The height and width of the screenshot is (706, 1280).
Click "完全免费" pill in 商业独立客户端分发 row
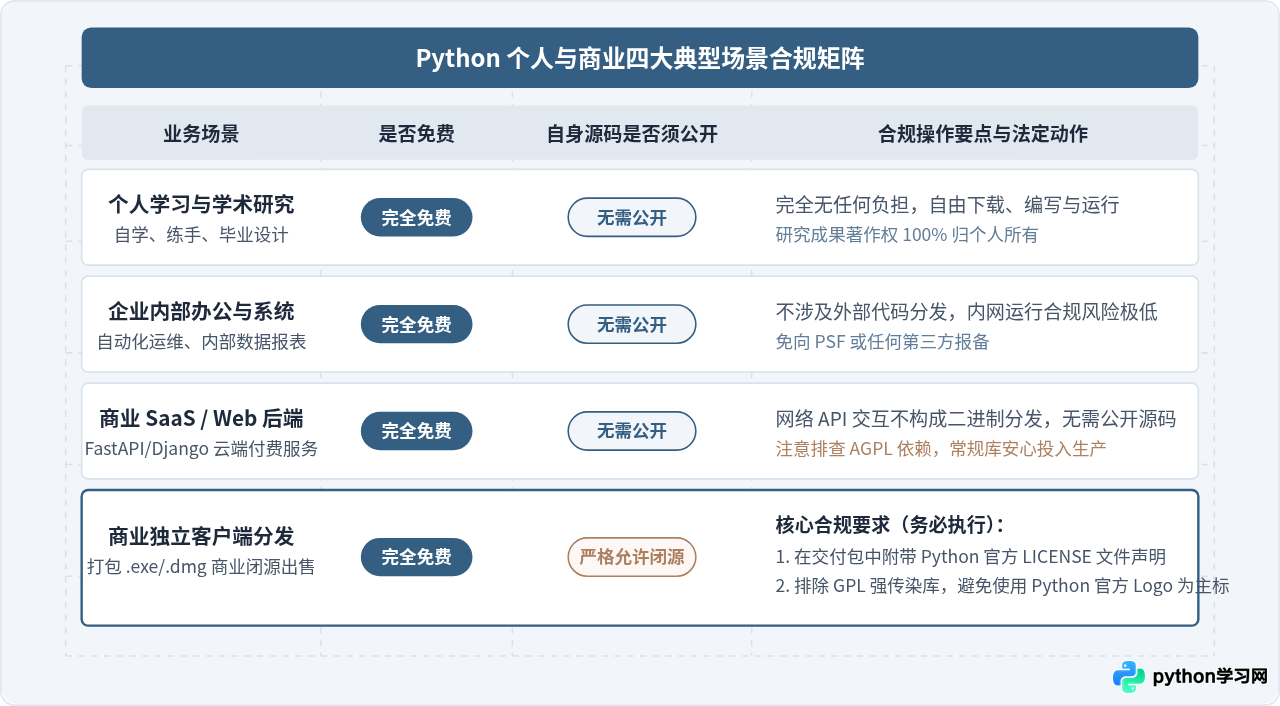[x=416, y=557]
